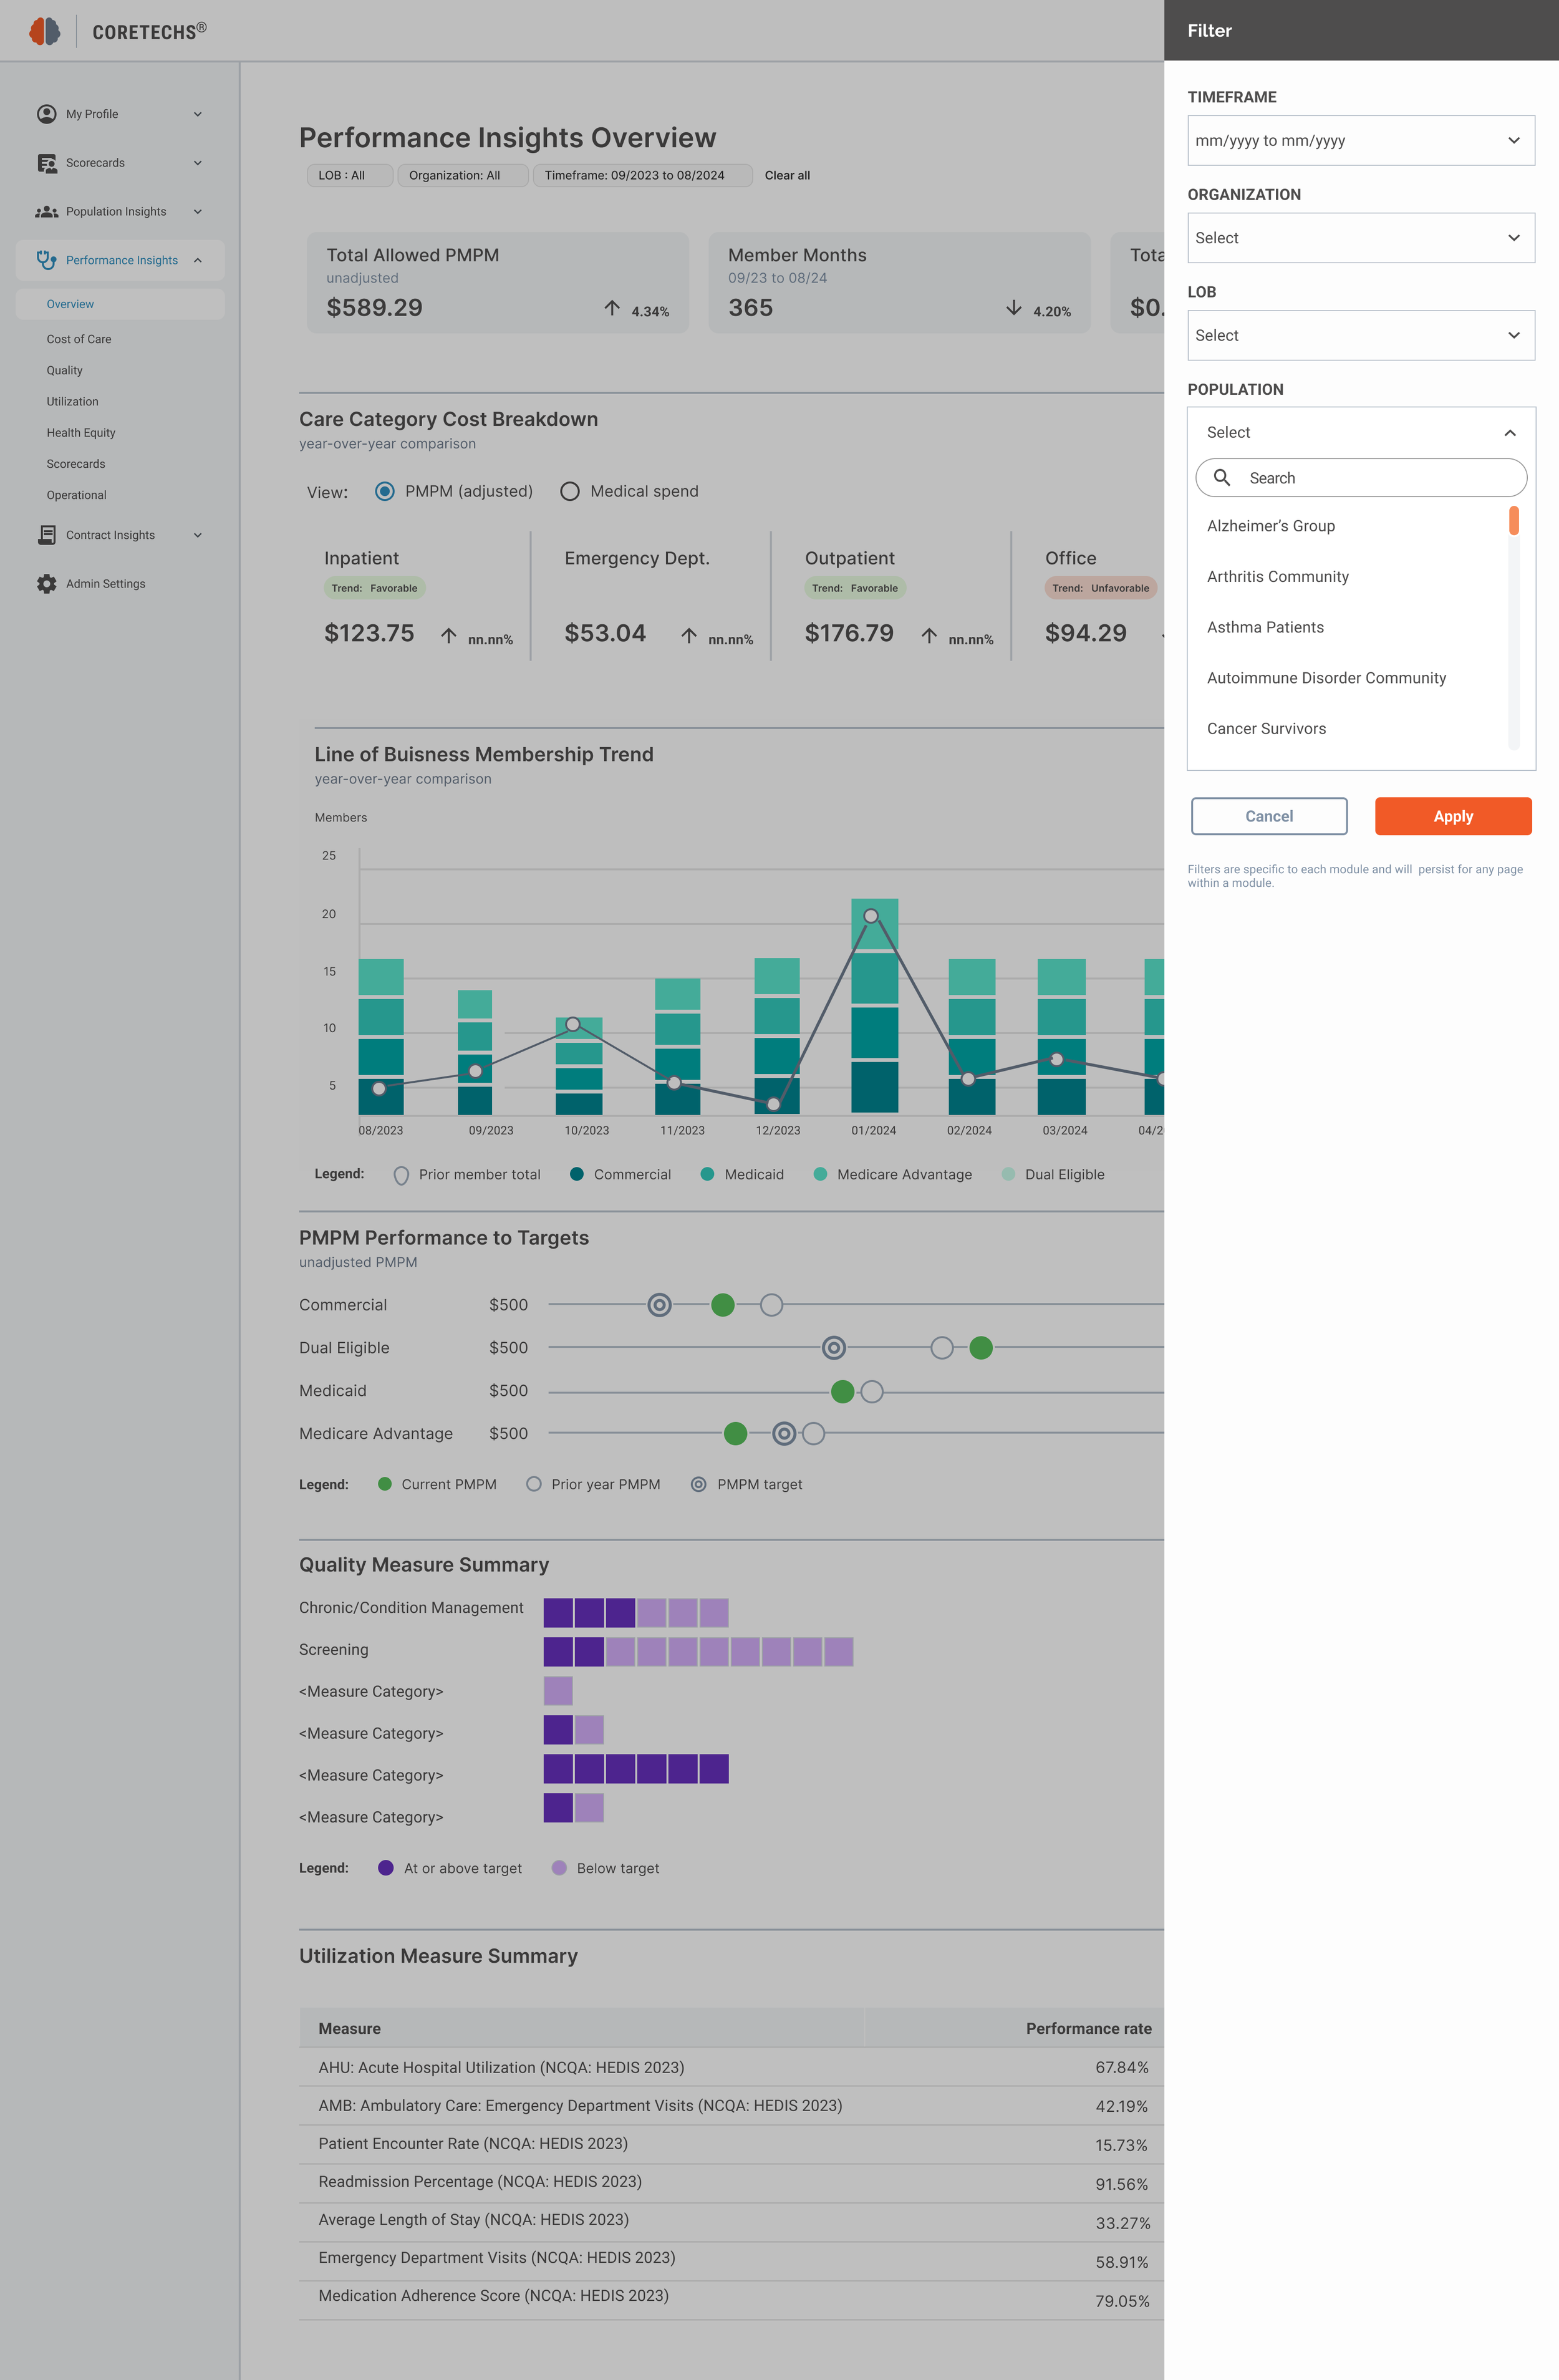Open the Cost of Care menu item
The image size is (1559, 2380).
79,339
